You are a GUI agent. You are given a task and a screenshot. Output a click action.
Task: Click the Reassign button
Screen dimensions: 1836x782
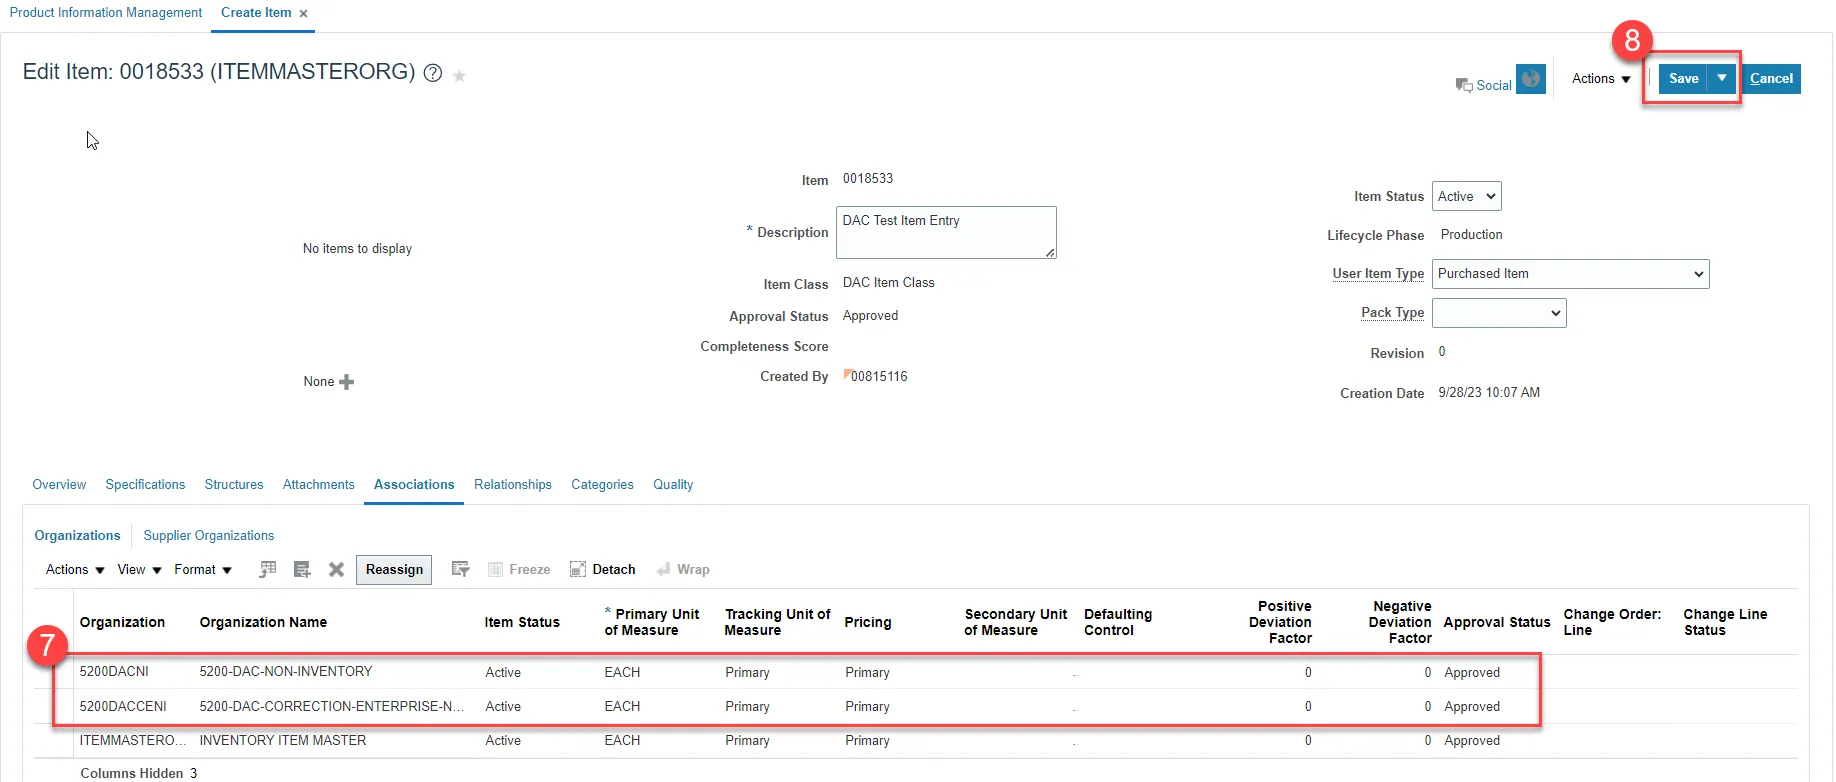point(394,570)
